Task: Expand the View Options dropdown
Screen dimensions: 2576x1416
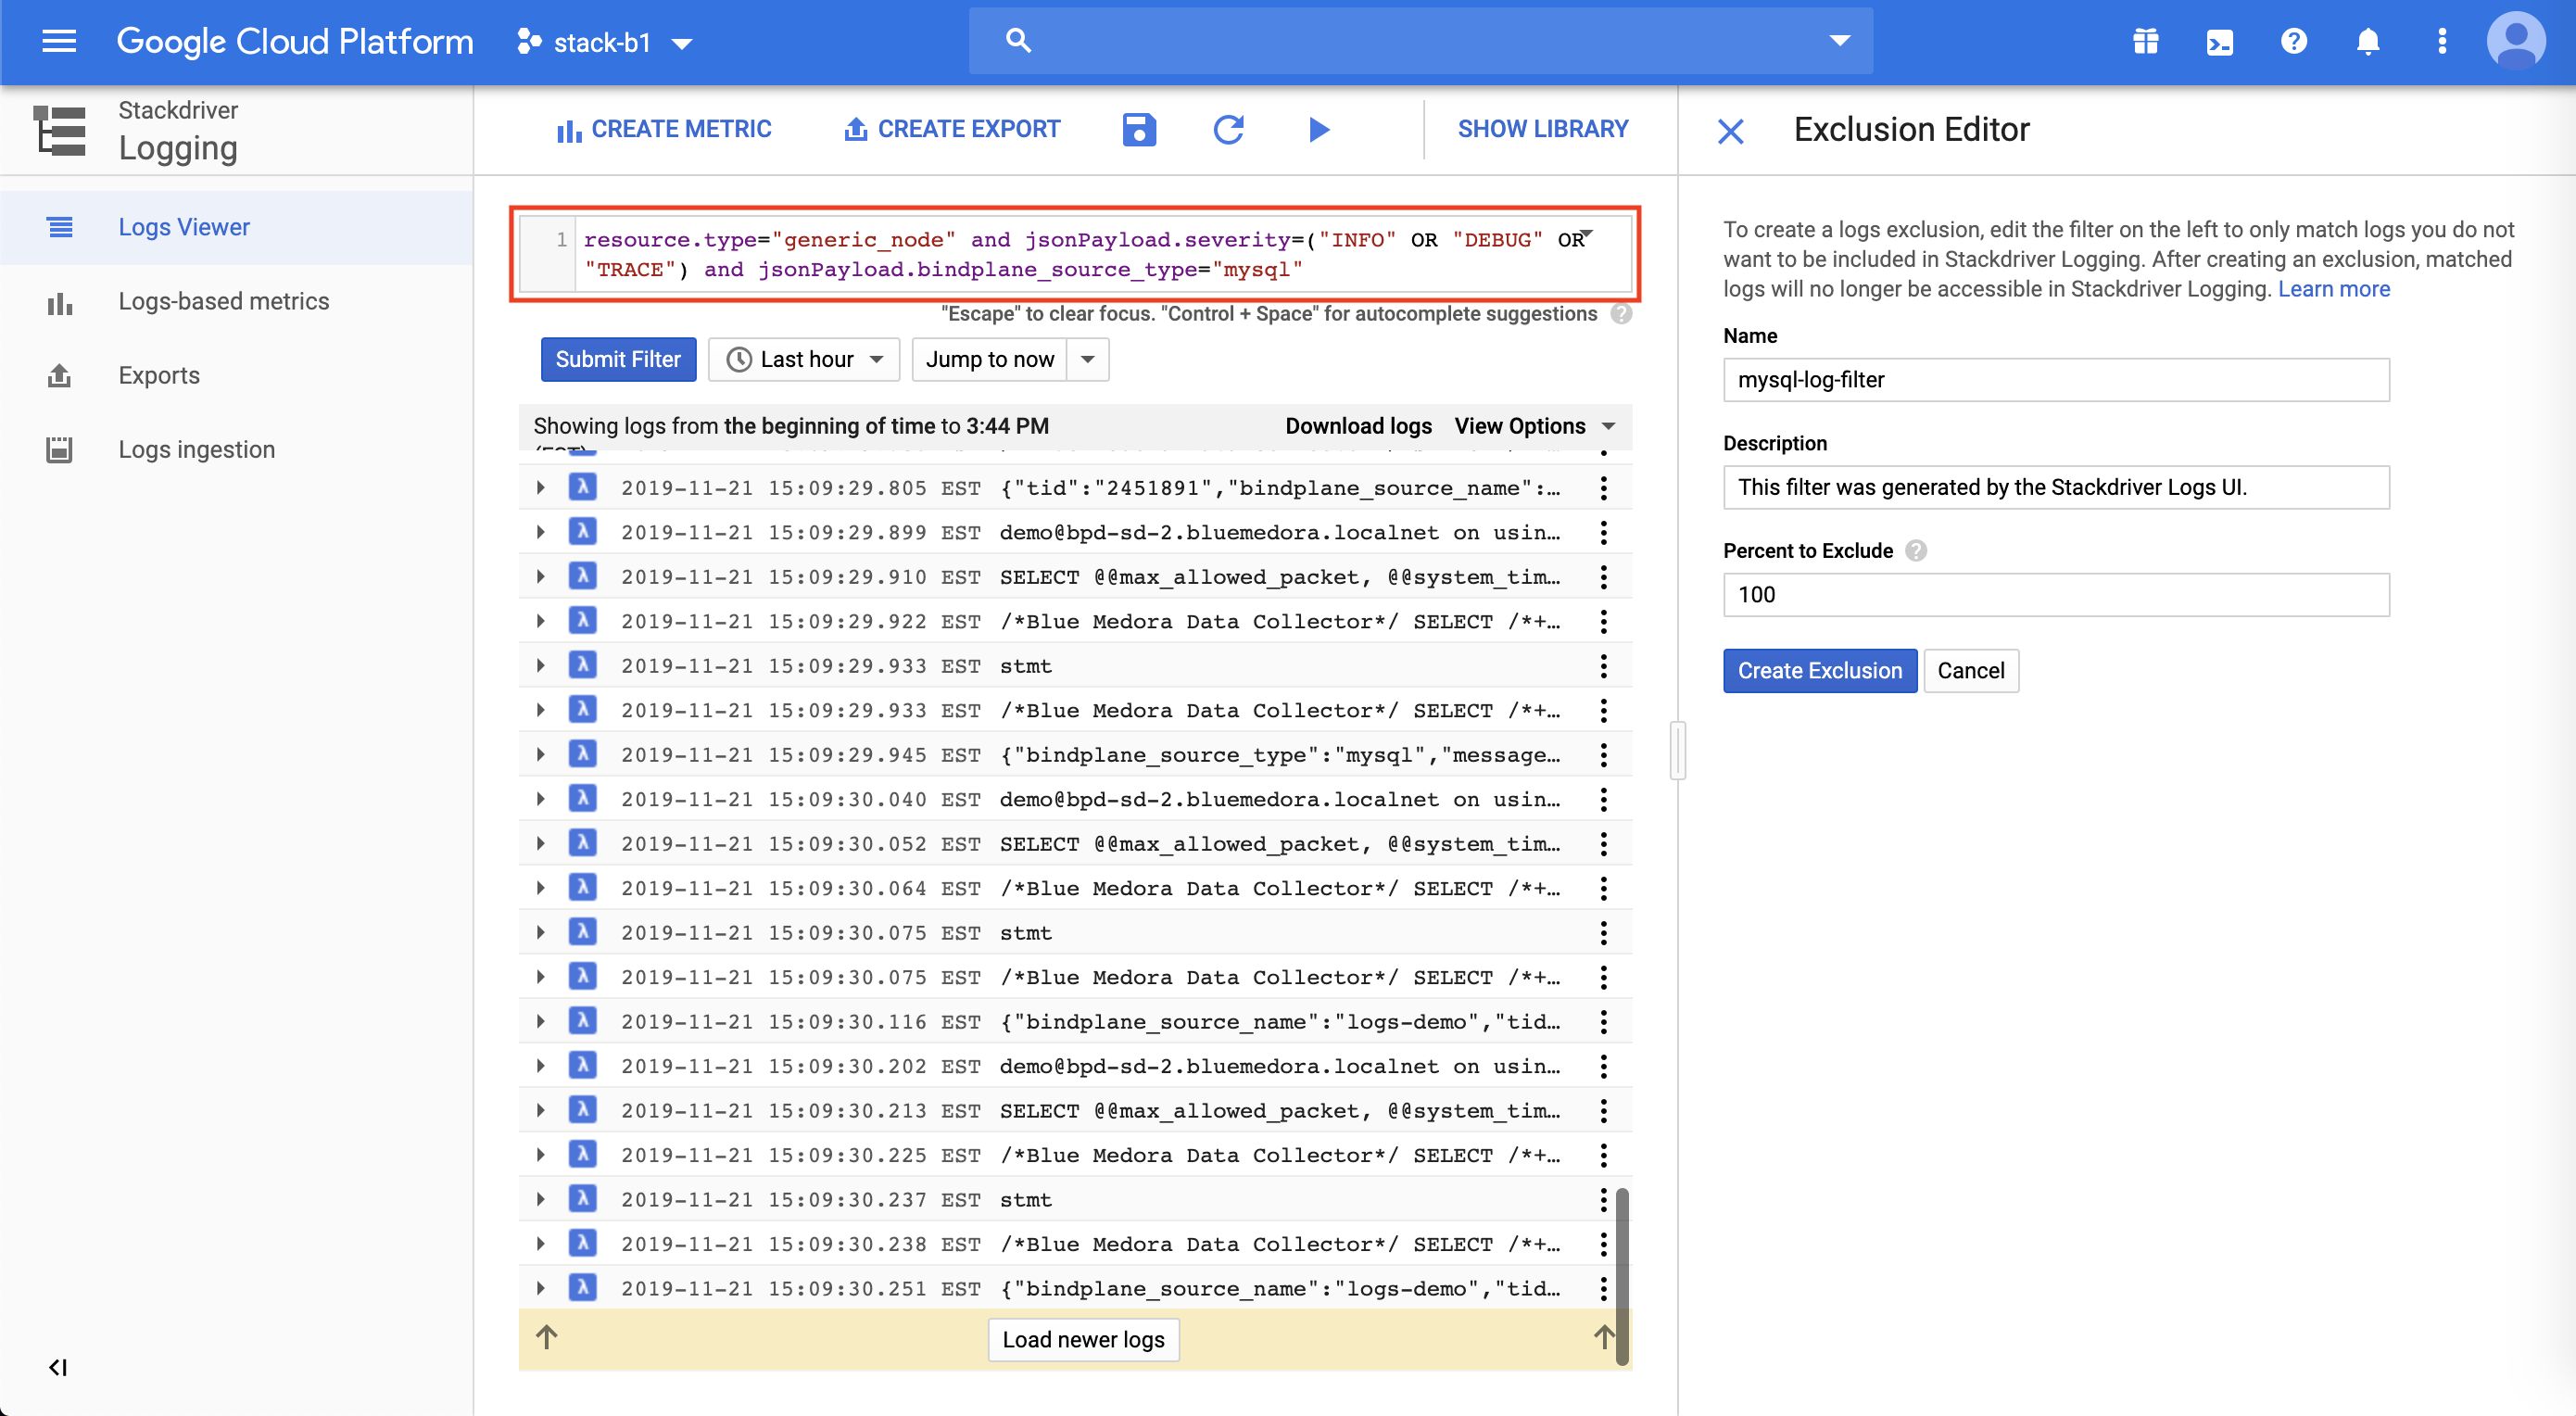Action: (x=1534, y=426)
